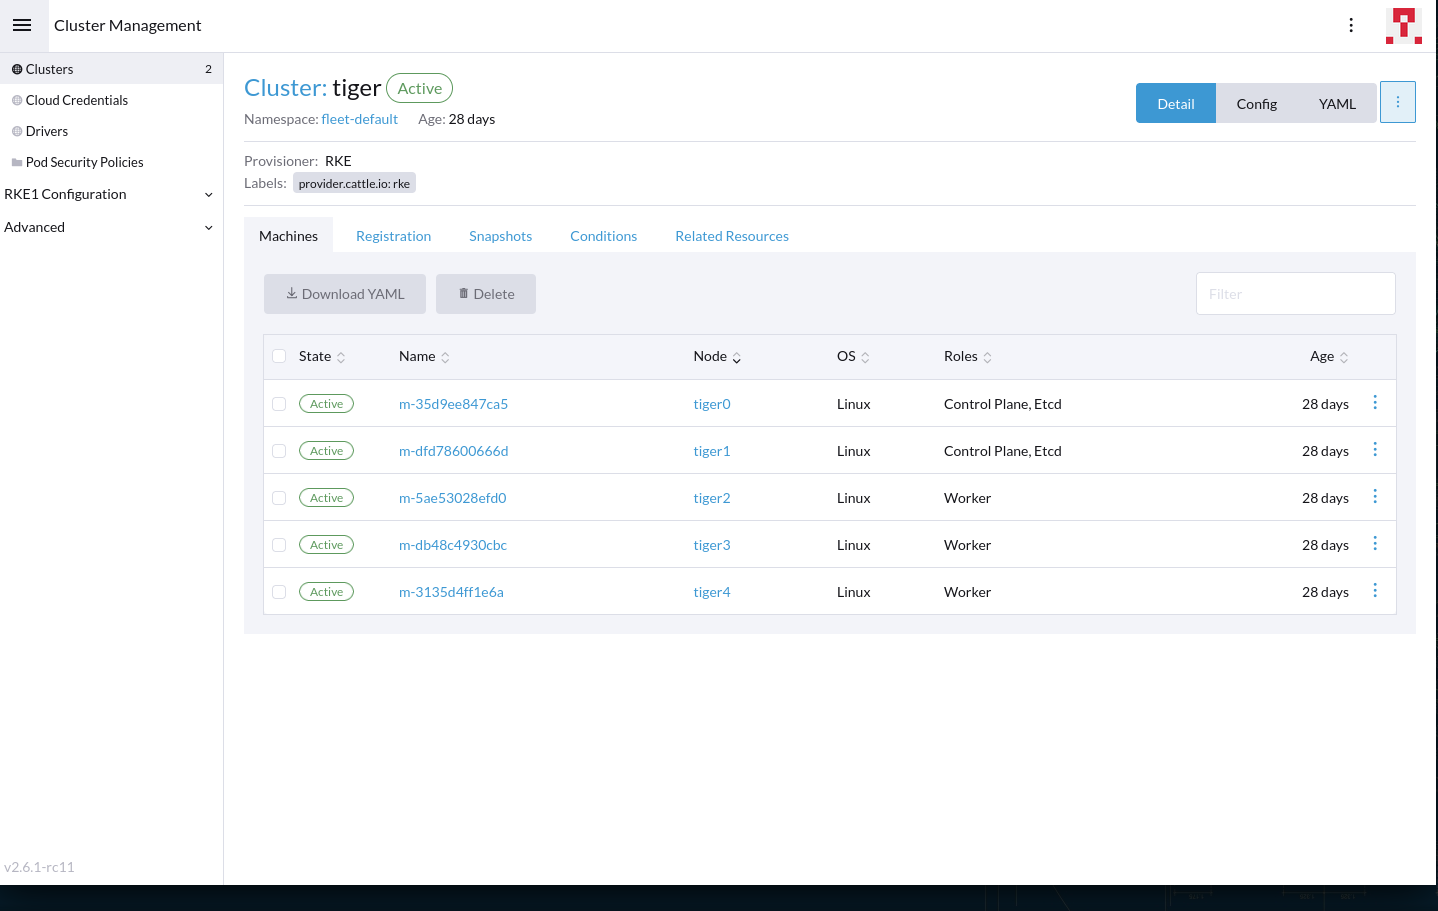This screenshot has width=1438, height=911.
Task: Open the hamburger navigation menu
Action: tap(22, 25)
